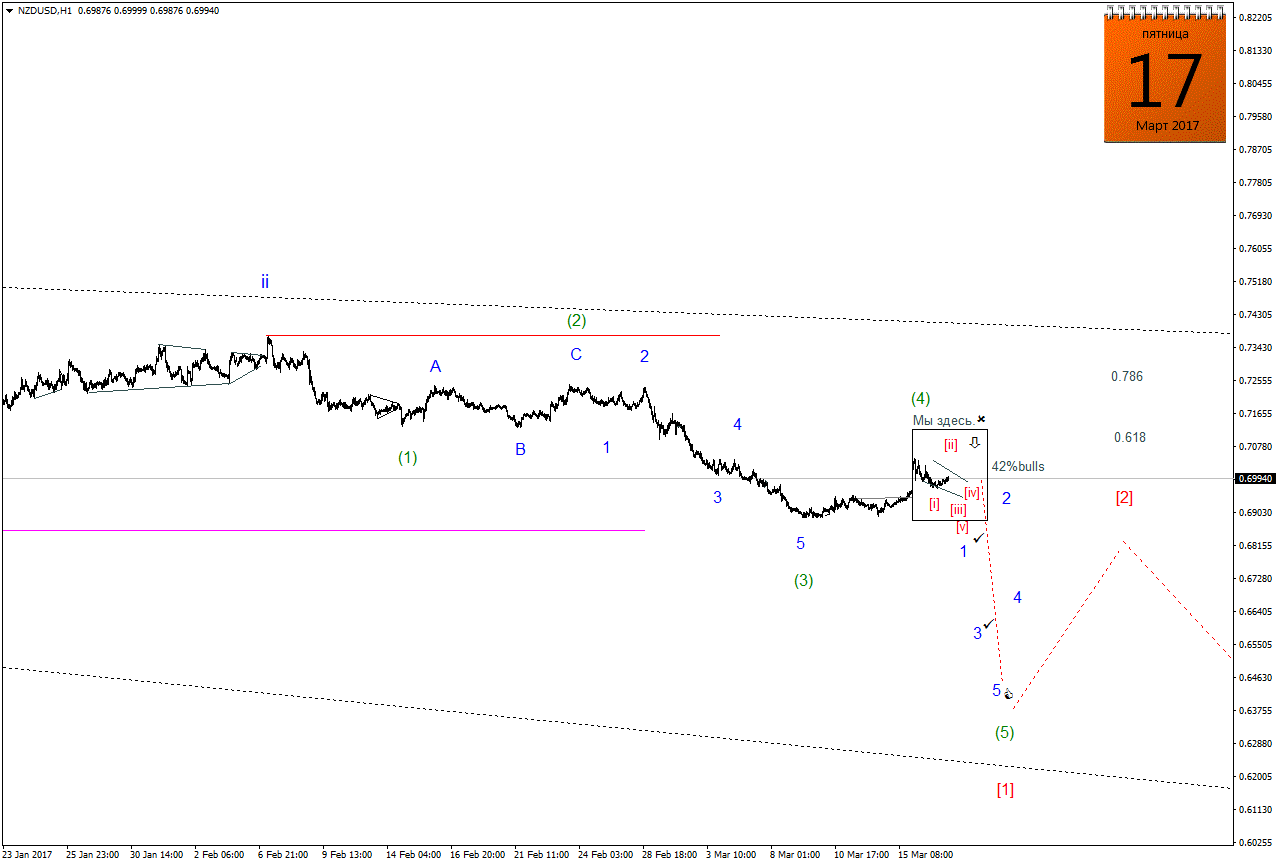Screen dimensions: 1276x866
Task: Select the red '[ii]' sub-wave label
Action: [951, 444]
